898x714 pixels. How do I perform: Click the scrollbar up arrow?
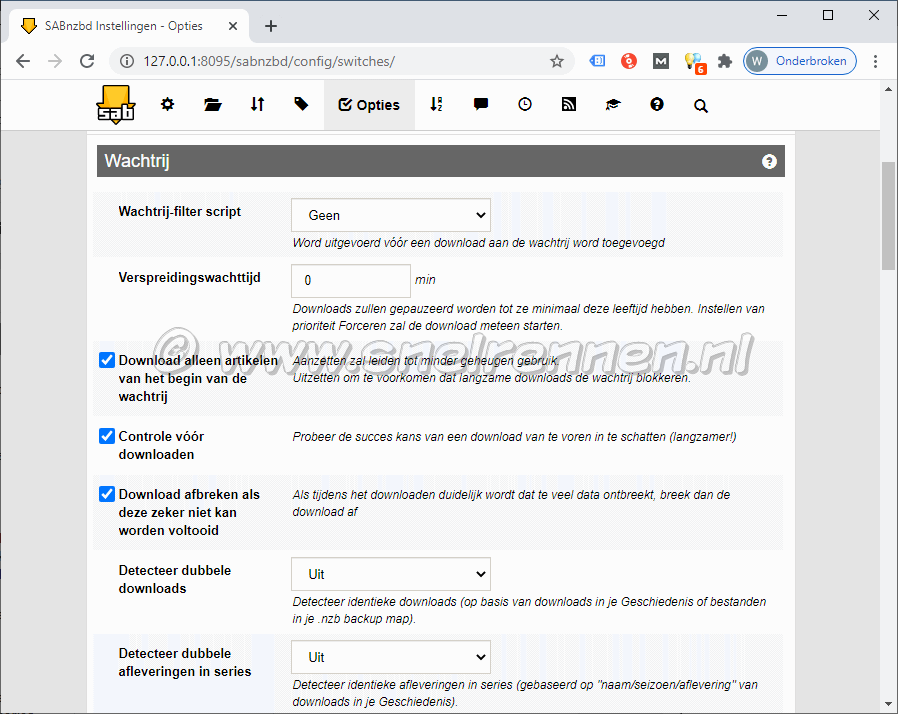(x=888, y=89)
